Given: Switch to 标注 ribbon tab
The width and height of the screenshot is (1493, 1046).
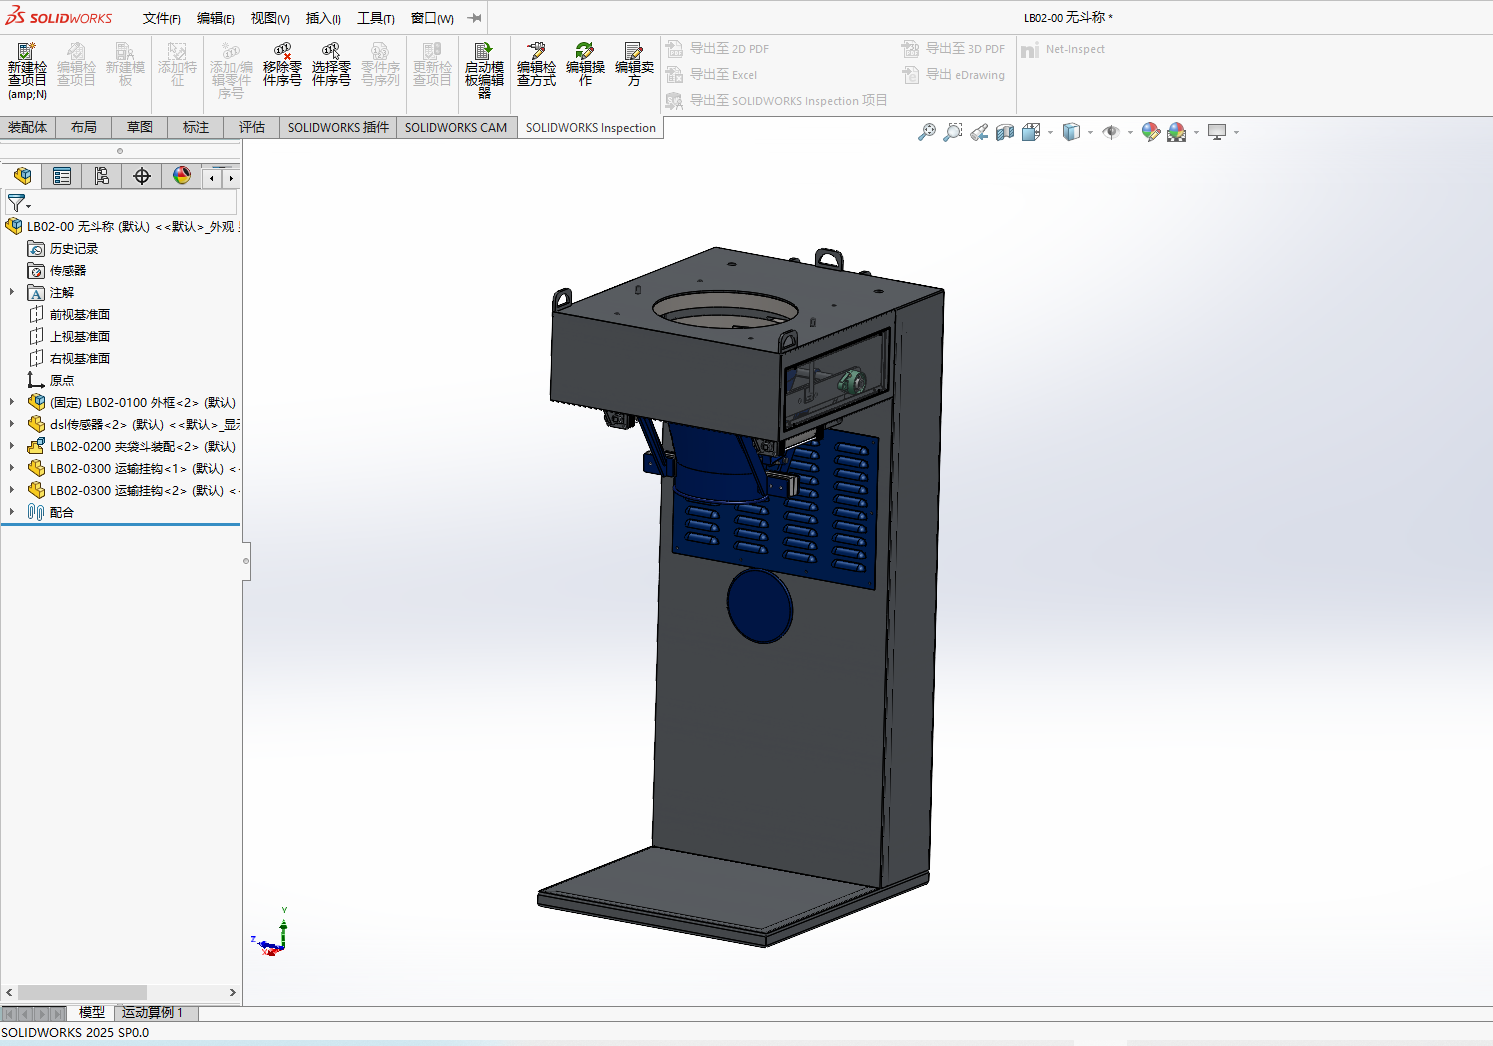Looking at the screenshot, I should pos(196,127).
